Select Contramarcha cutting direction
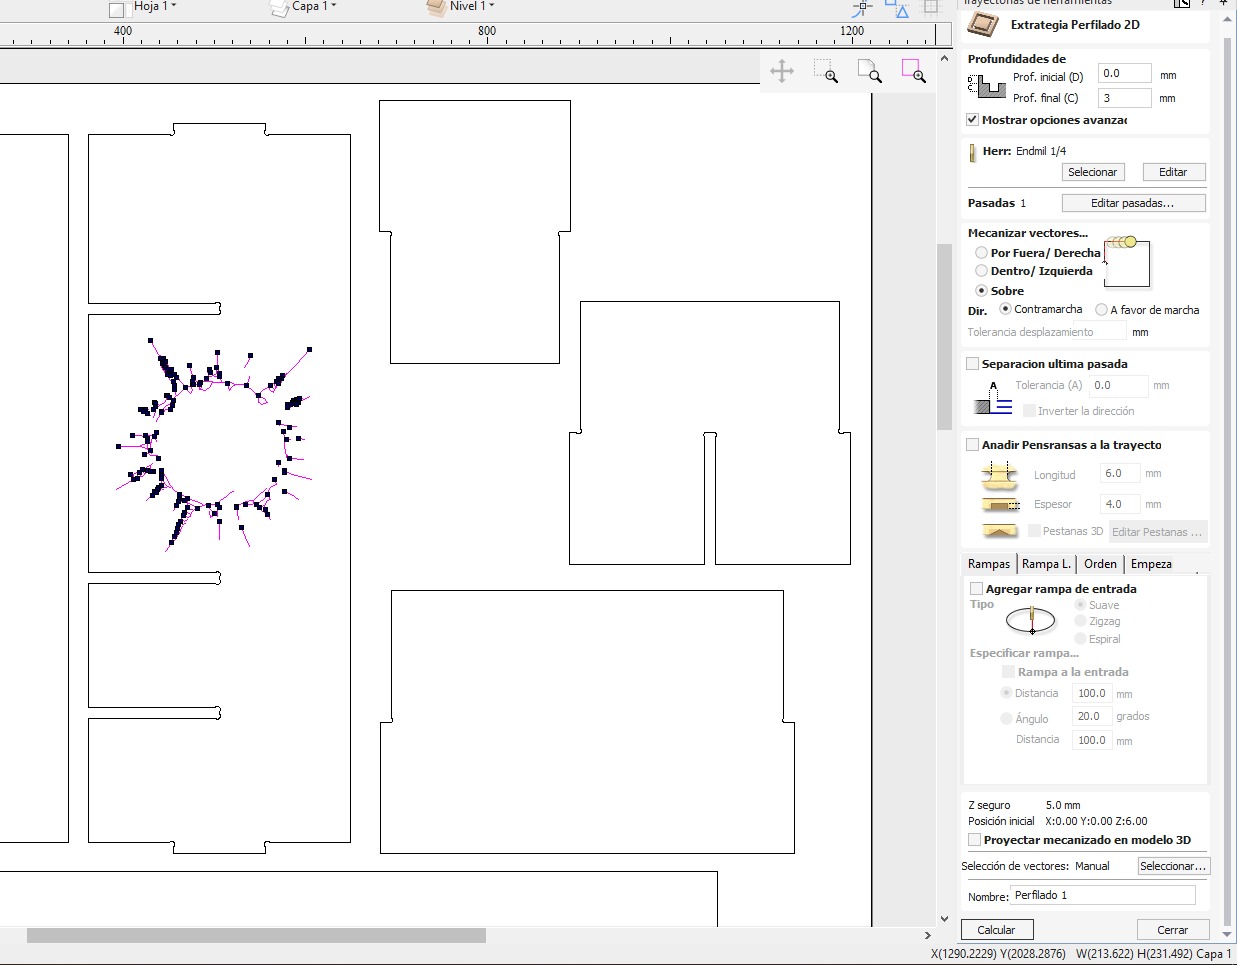Image resolution: width=1237 pixels, height=965 pixels. coord(1005,309)
